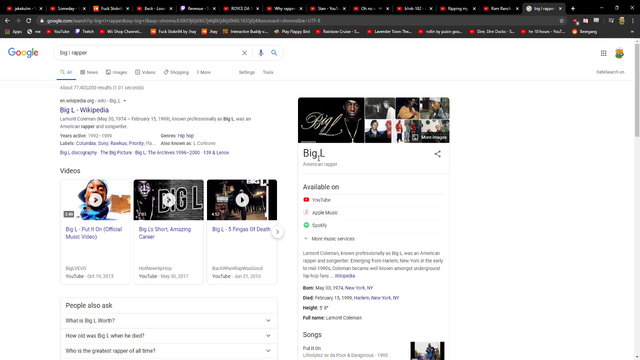Open 'Big L - Wikipedia' result link

tap(84, 110)
